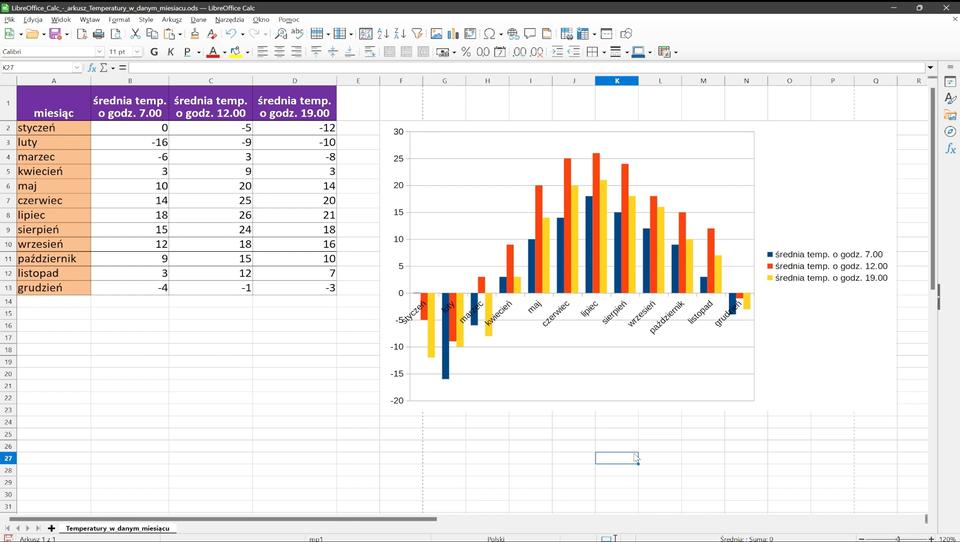Toggle Bold formatting (G button)
The image size is (960, 542).
pos(154,52)
